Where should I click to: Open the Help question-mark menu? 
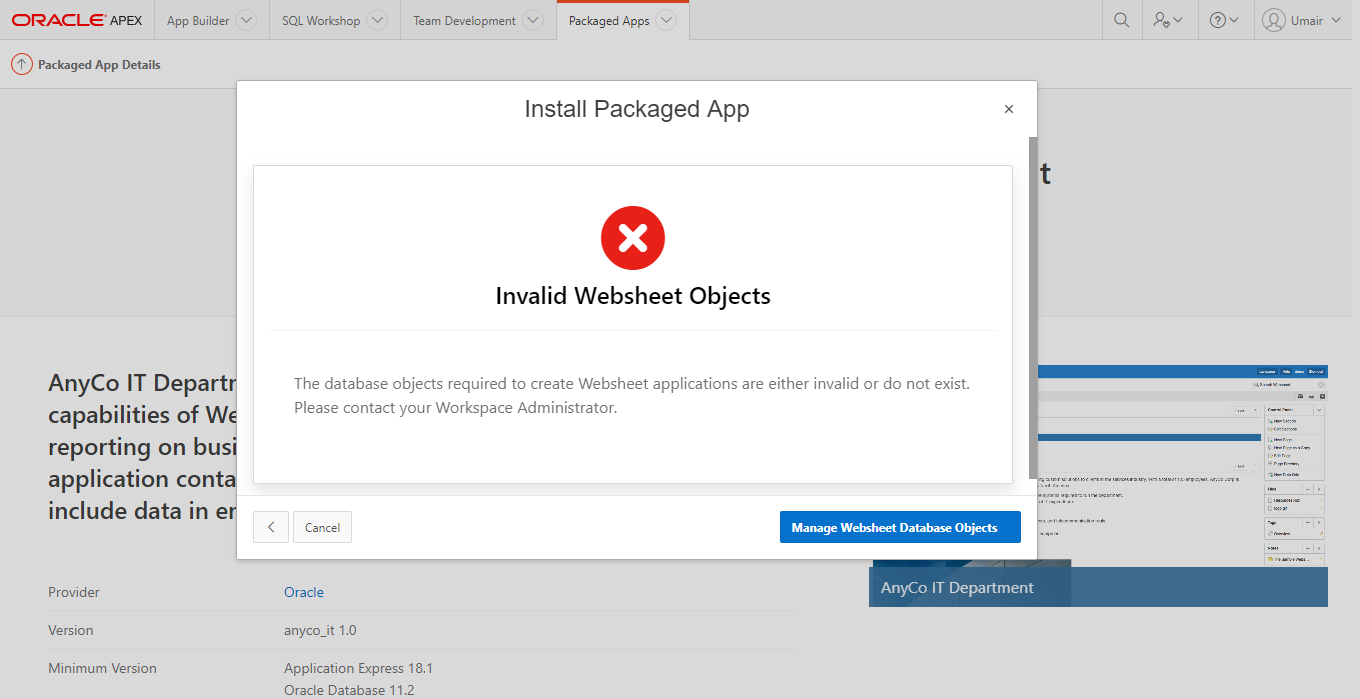coord(1225,20)
